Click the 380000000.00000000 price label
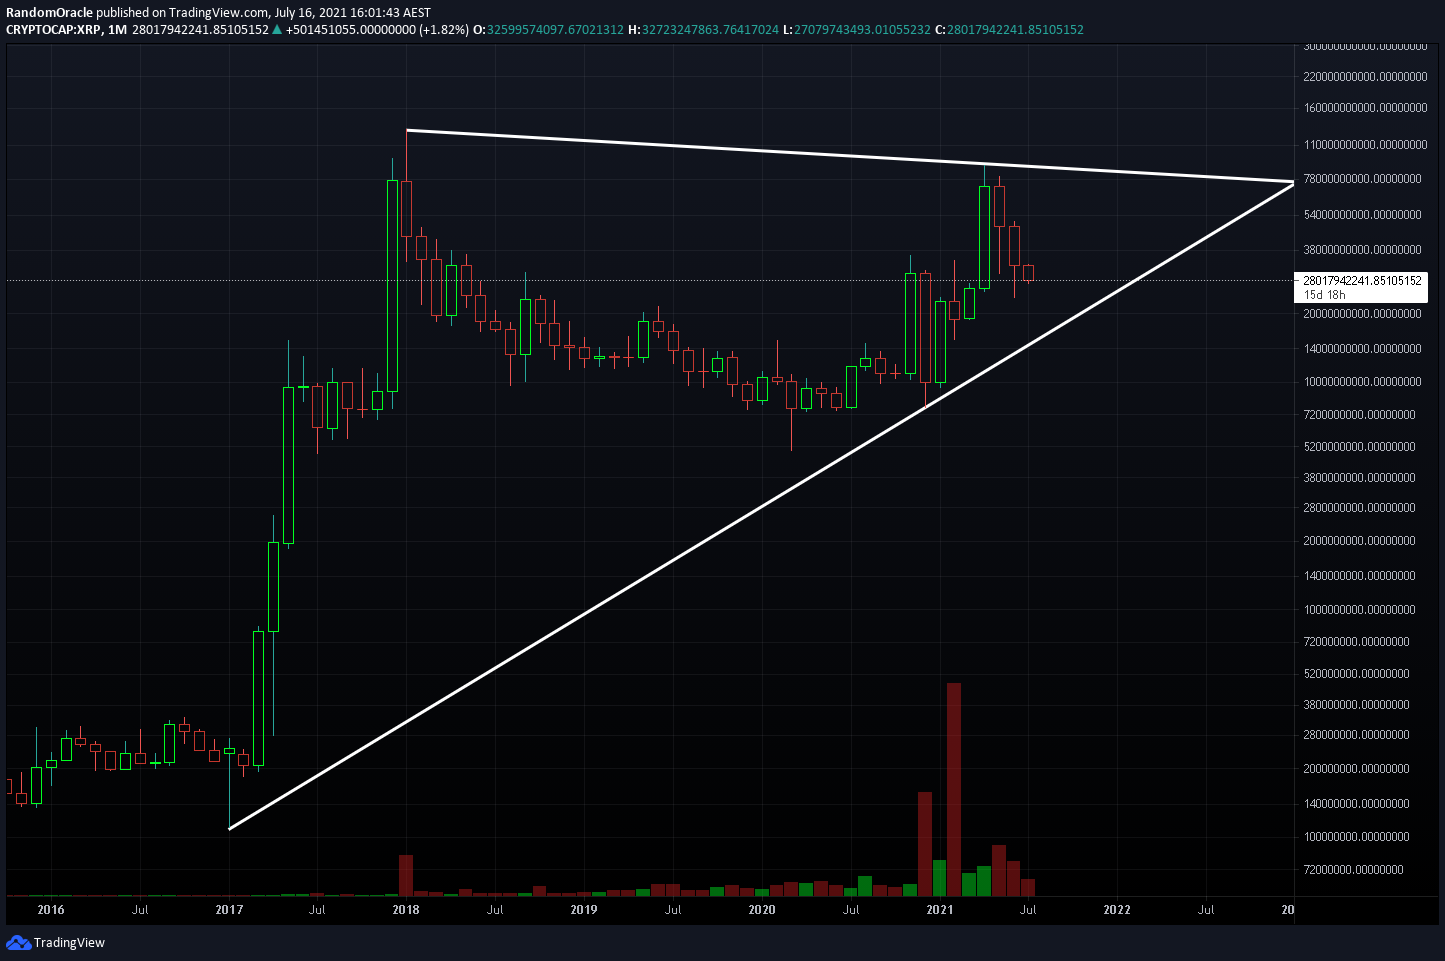Viewport: 1445px width, 961px height. pos(1356,704)
